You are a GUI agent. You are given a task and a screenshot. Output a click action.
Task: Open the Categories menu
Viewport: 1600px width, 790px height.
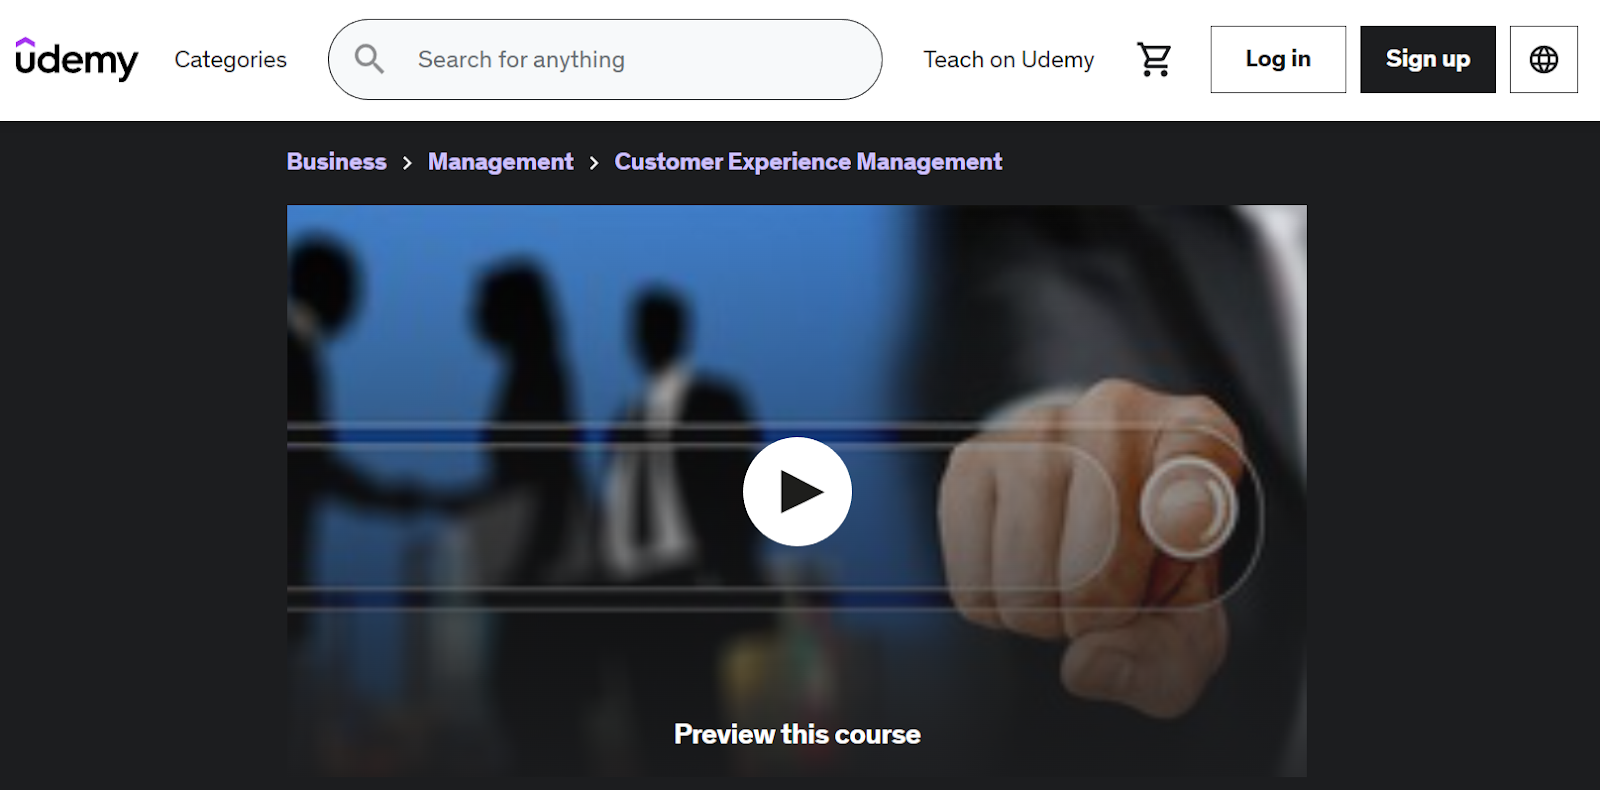[x=230, y=60]
